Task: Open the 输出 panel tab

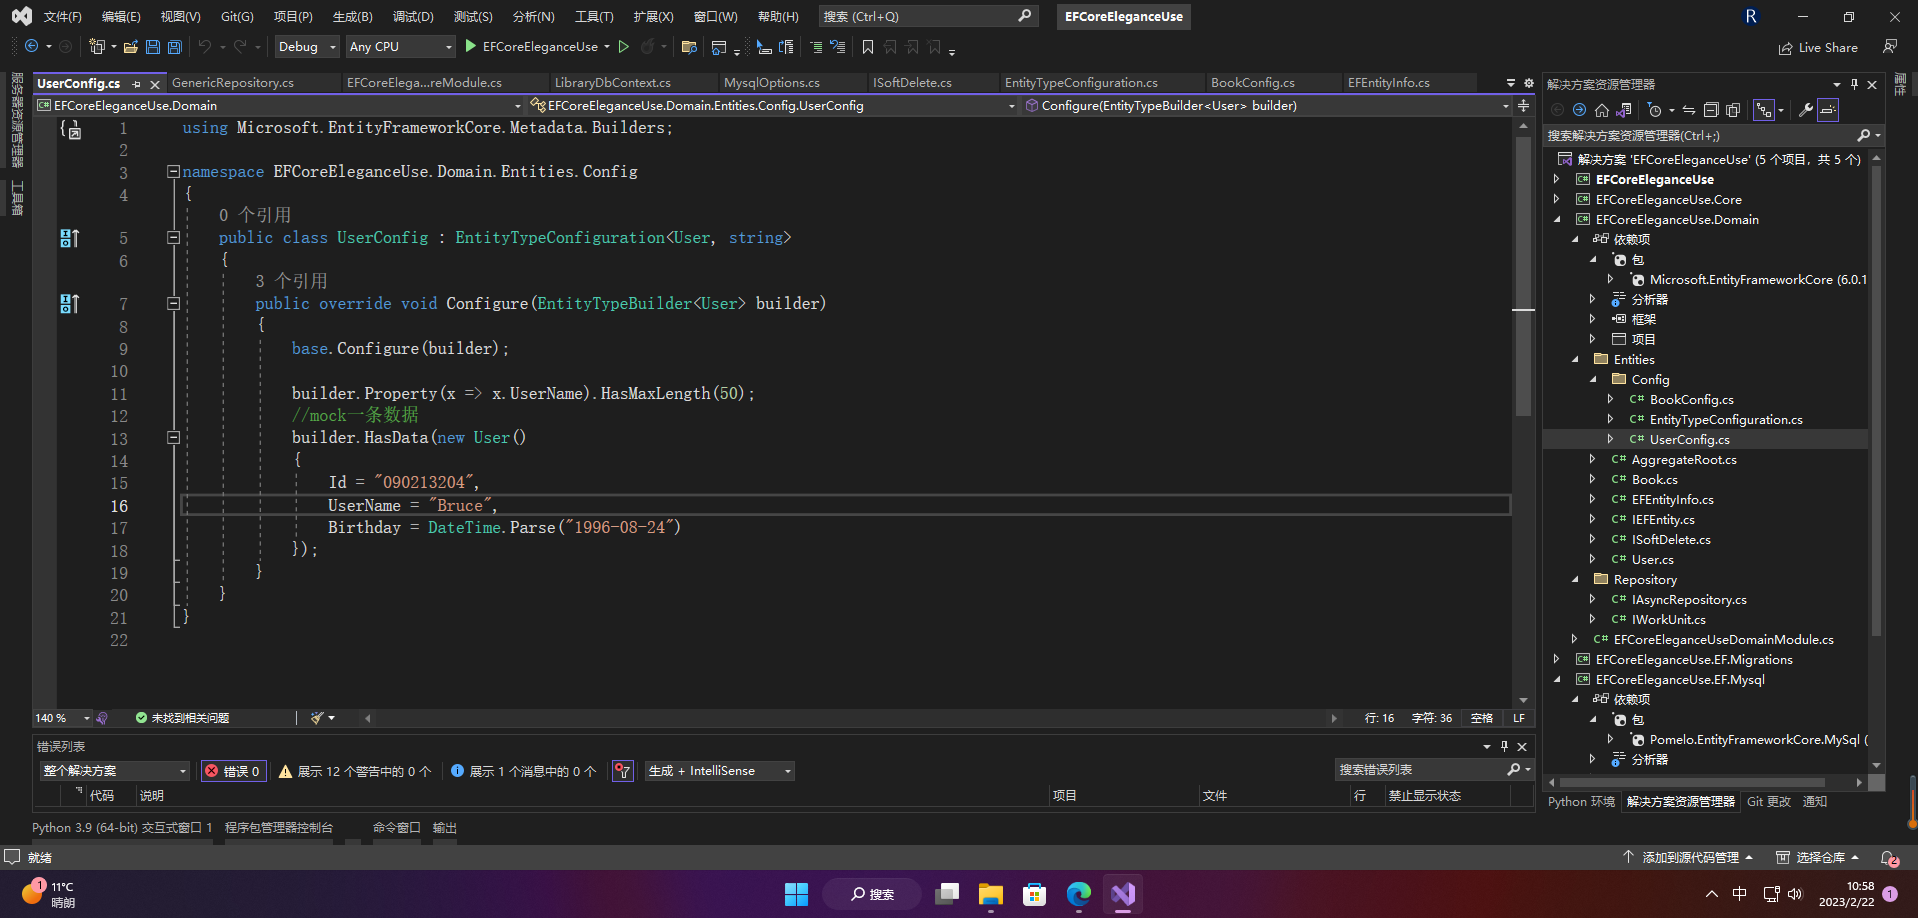Action: pyautogui.click(x=445, y=828)
